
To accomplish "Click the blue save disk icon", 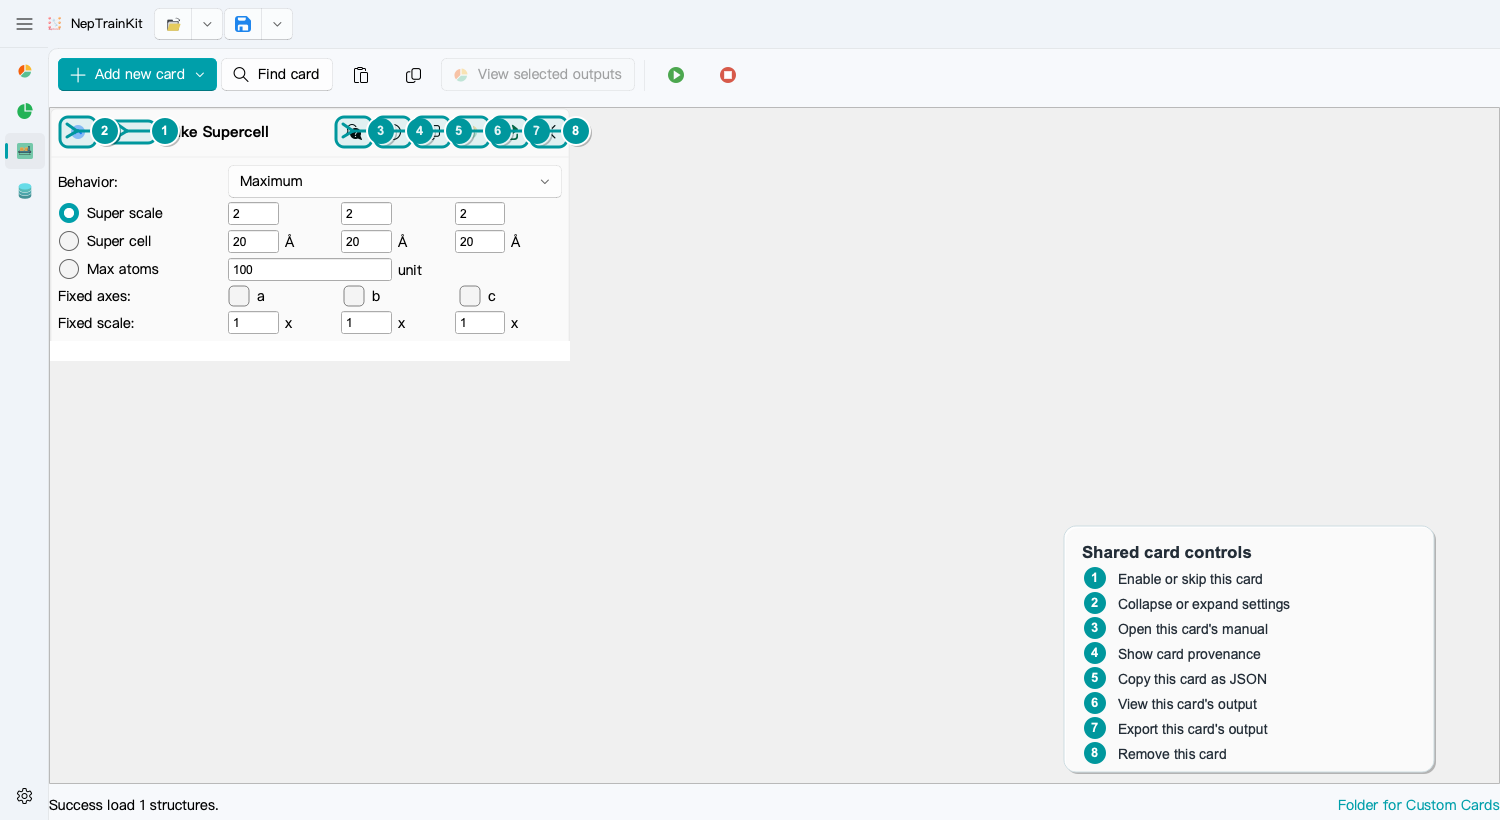I will tap(243, 24).
